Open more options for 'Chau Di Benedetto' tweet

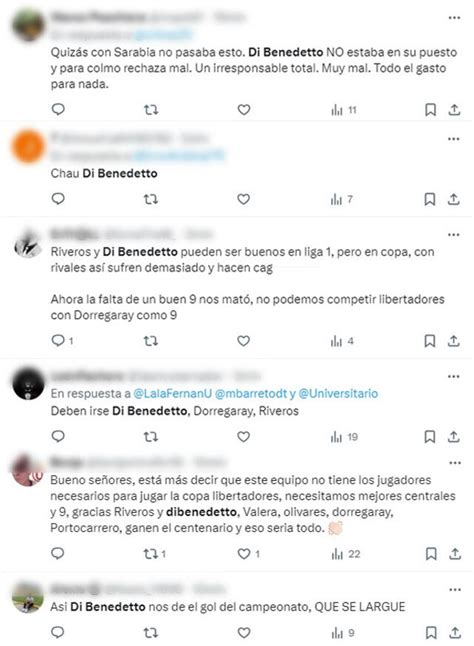tap(453, 139)
